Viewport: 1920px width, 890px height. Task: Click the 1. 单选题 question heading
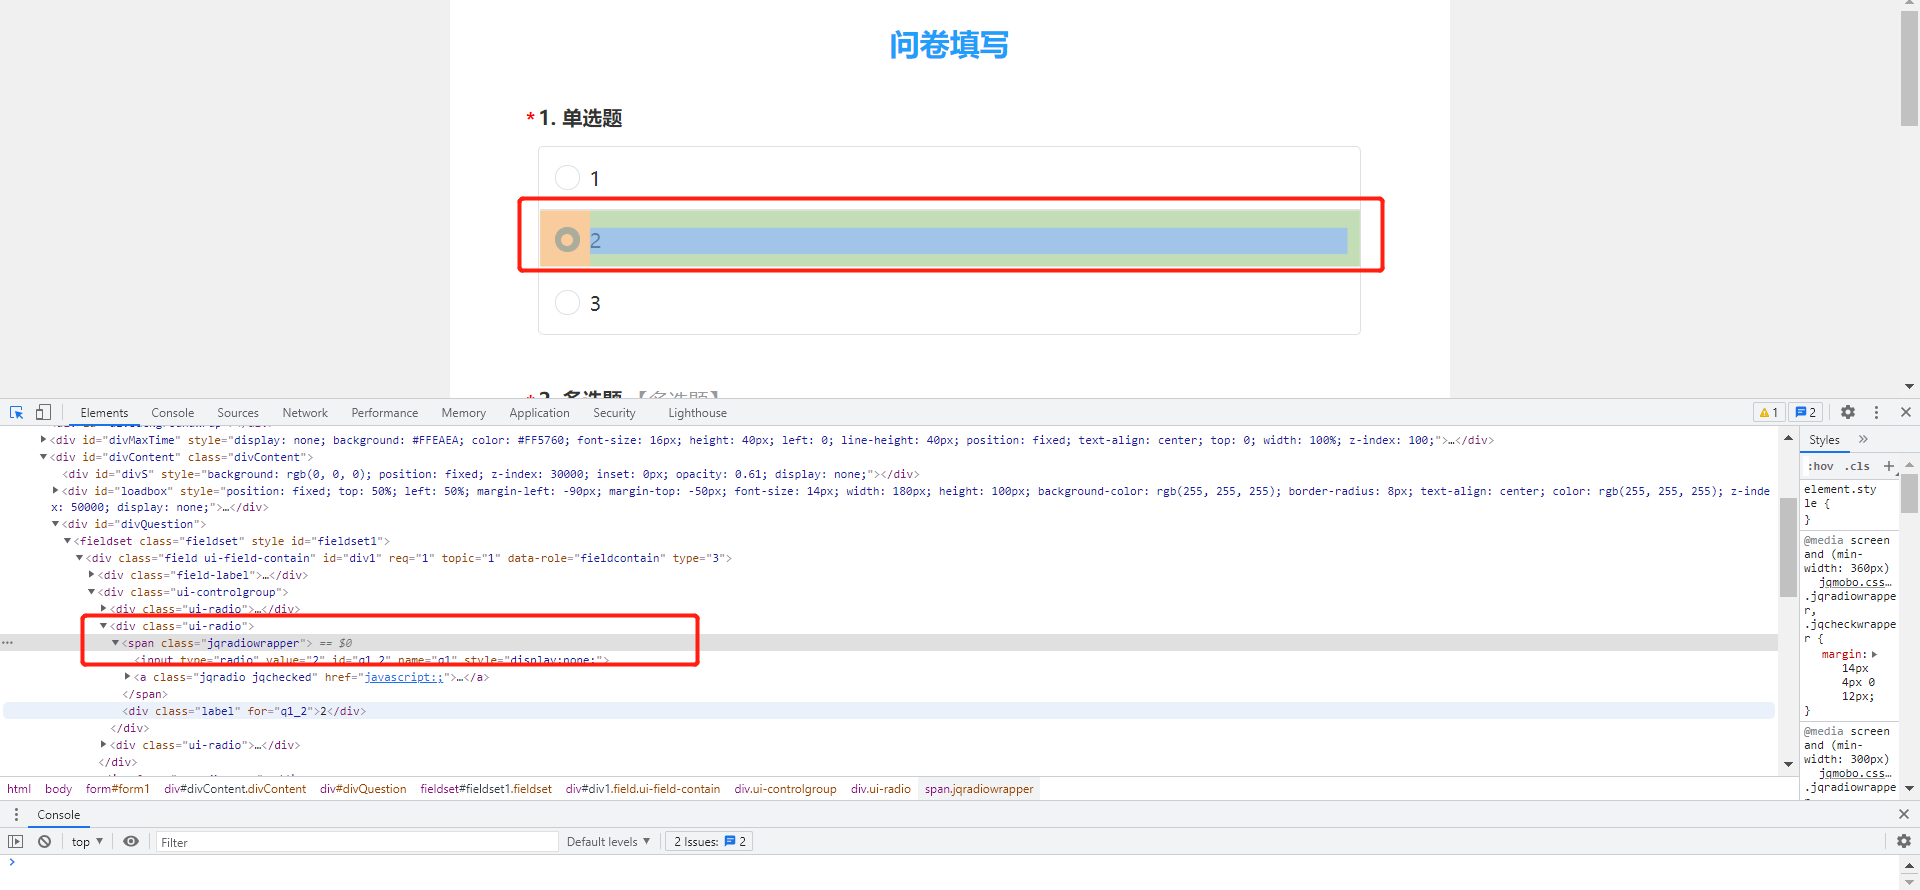tap(581, 118)
